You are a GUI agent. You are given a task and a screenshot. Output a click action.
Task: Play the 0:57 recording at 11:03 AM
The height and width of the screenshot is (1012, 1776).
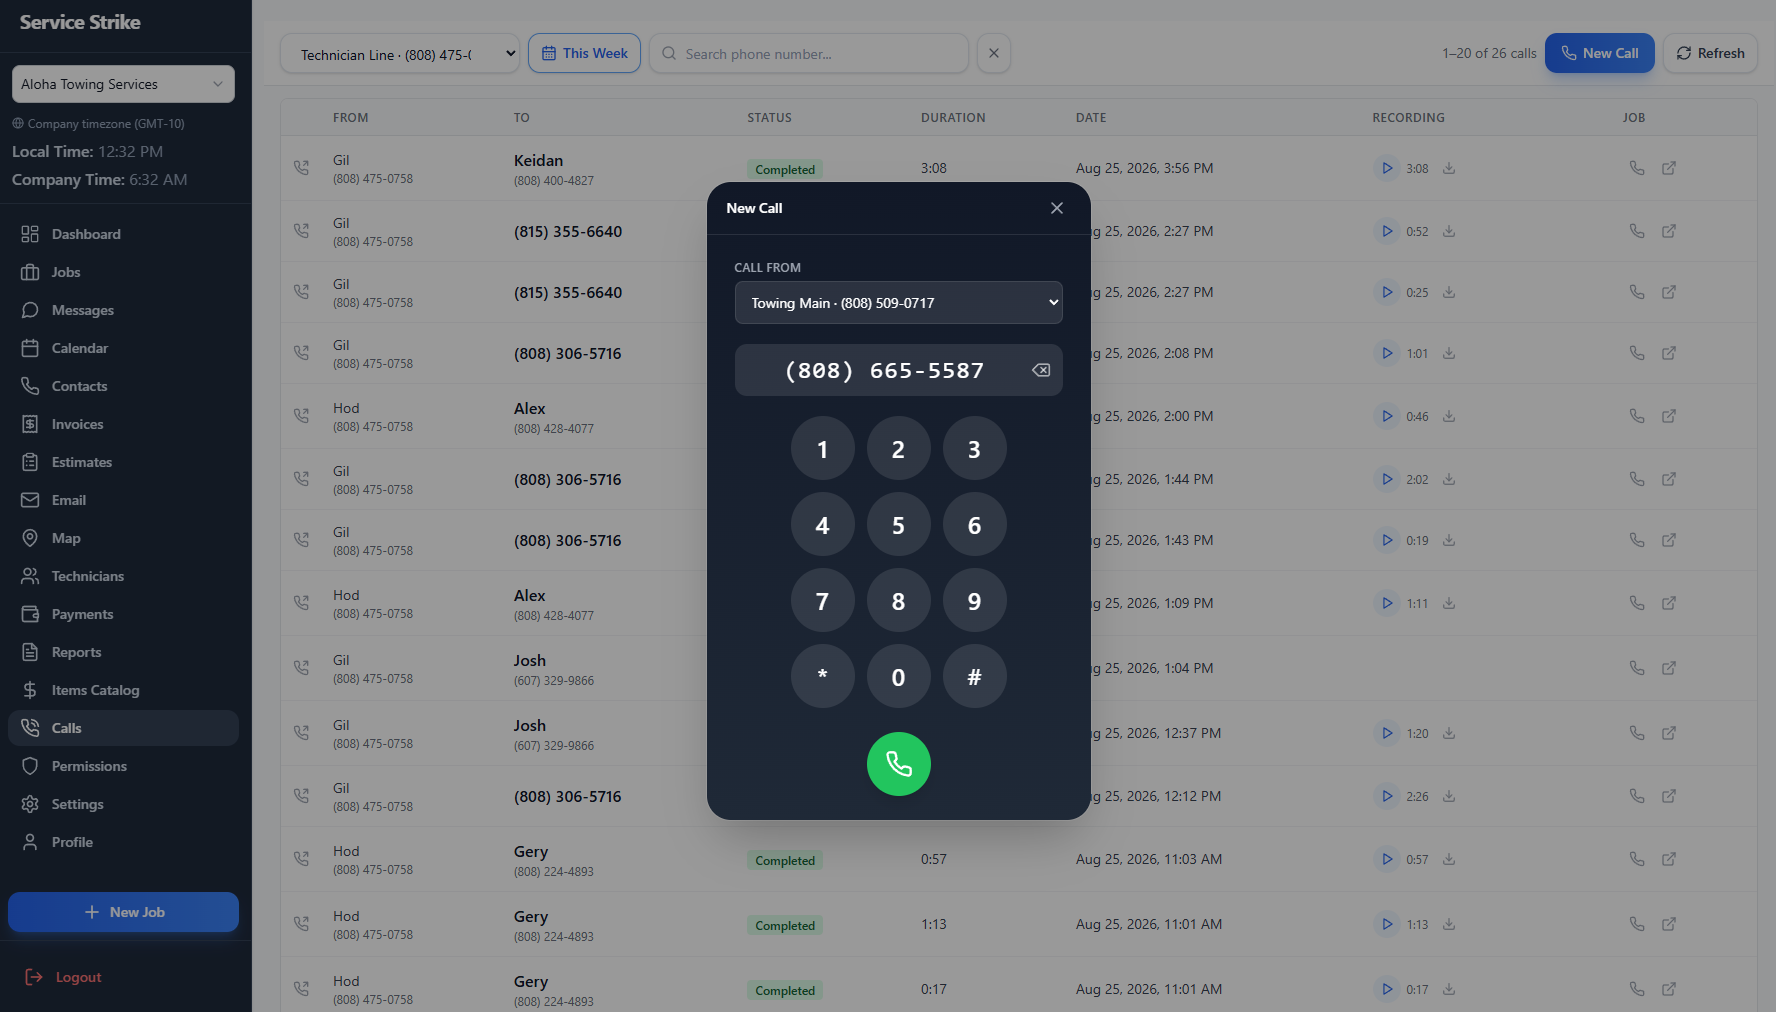[1387, 859]
